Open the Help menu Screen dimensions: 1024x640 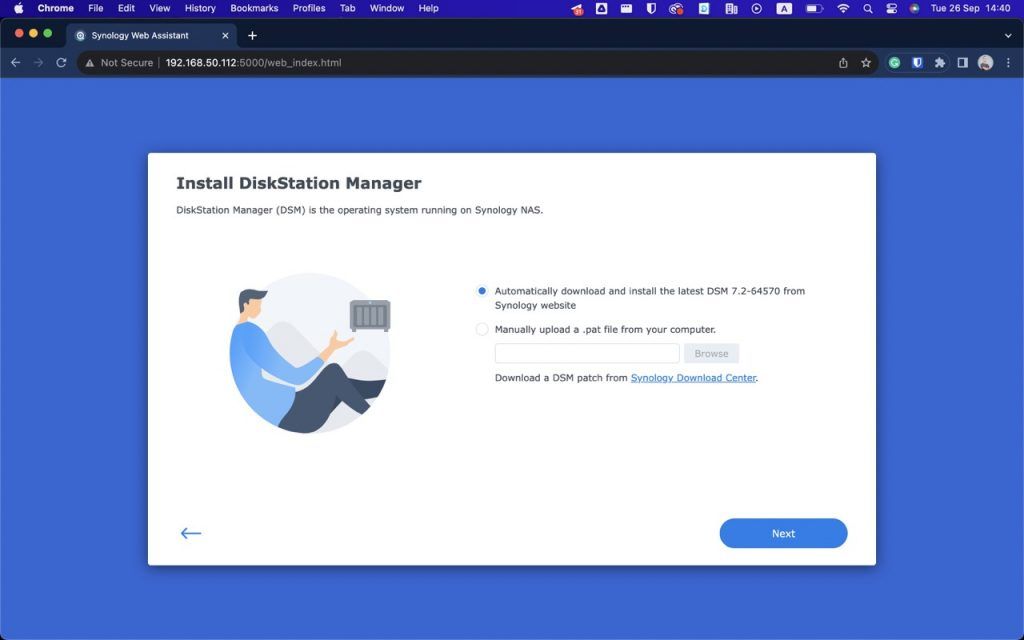coord(428,8)
